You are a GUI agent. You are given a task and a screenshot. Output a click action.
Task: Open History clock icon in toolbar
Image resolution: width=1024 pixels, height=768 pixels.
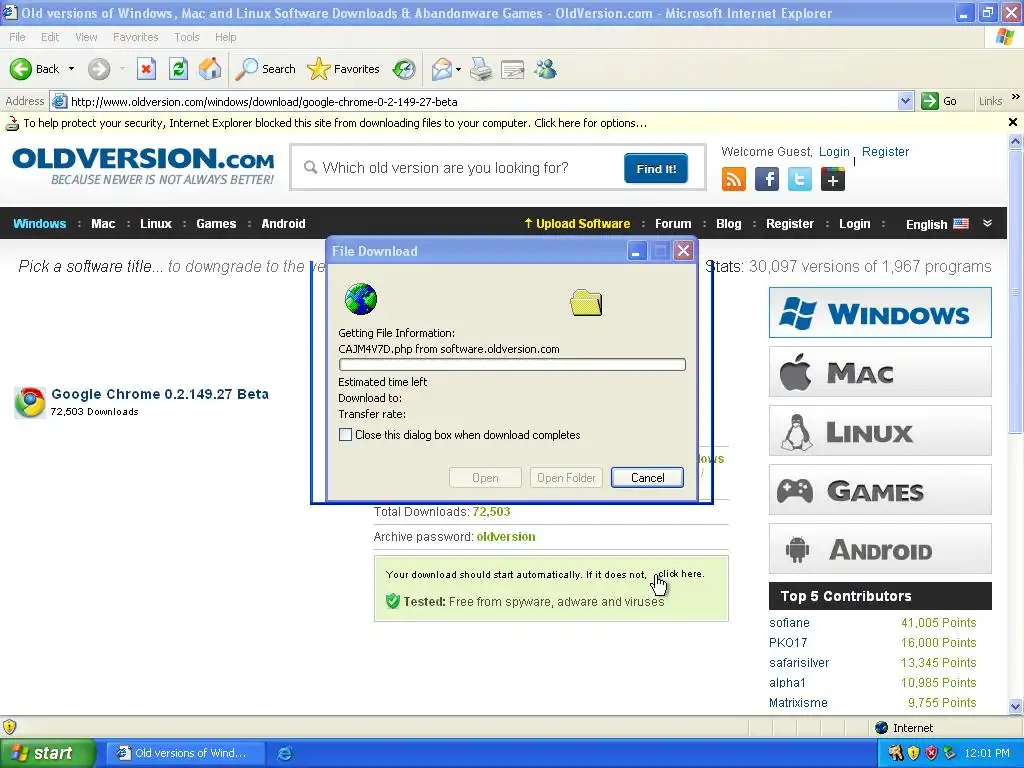coord(404,69)
